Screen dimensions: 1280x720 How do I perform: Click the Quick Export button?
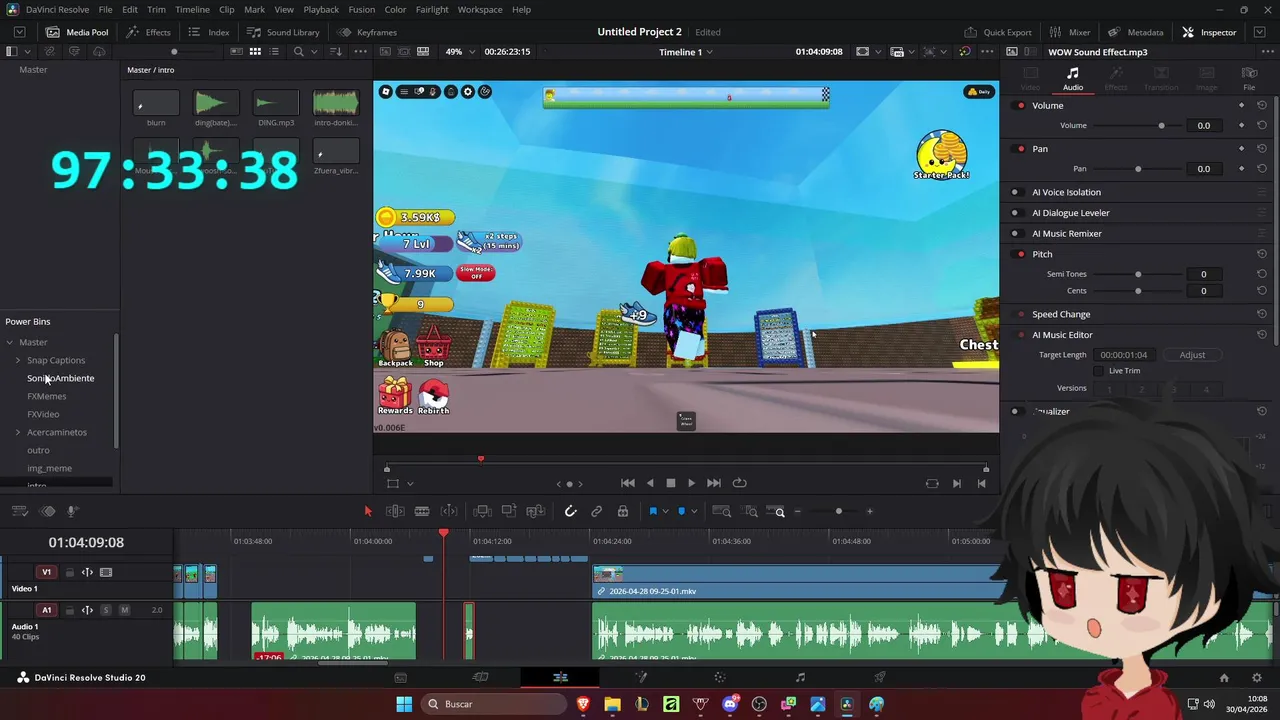tap(997, 32)
